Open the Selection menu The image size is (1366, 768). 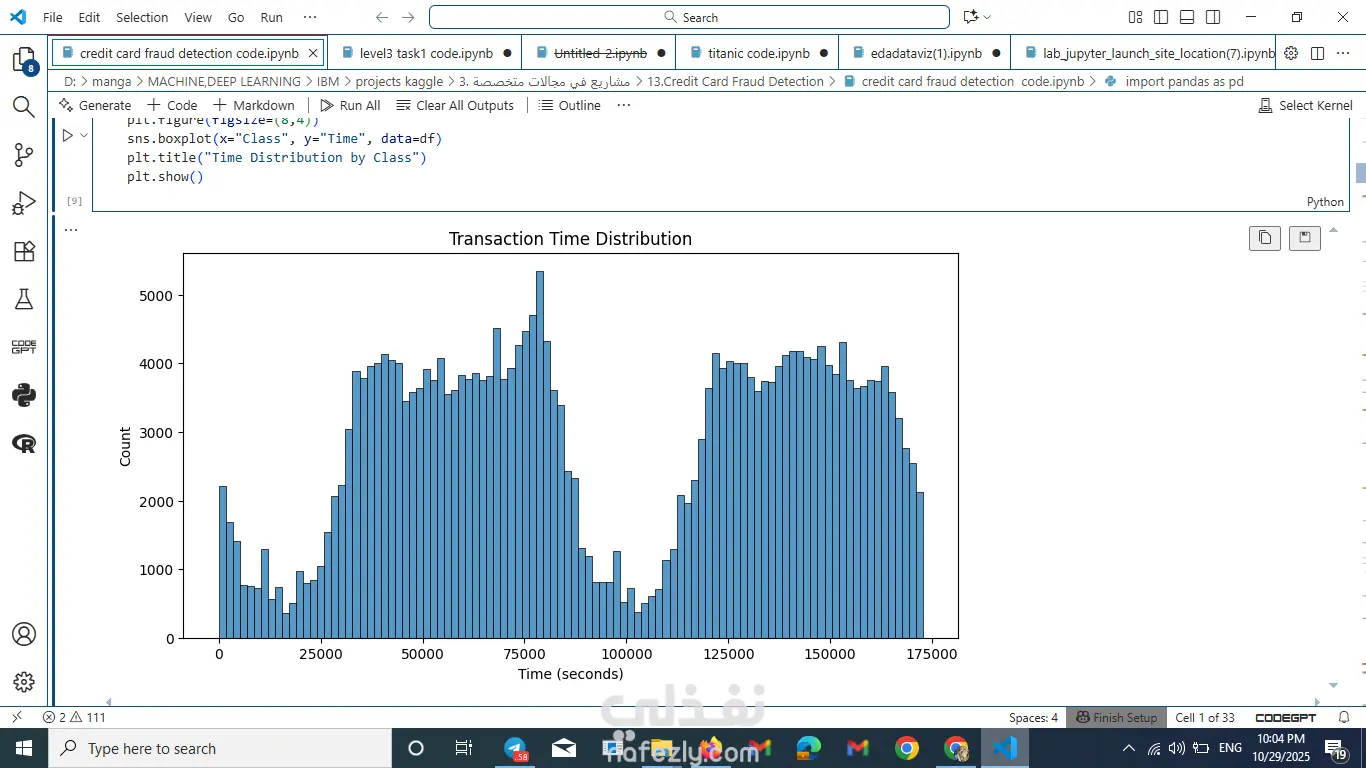pos(142,17)
